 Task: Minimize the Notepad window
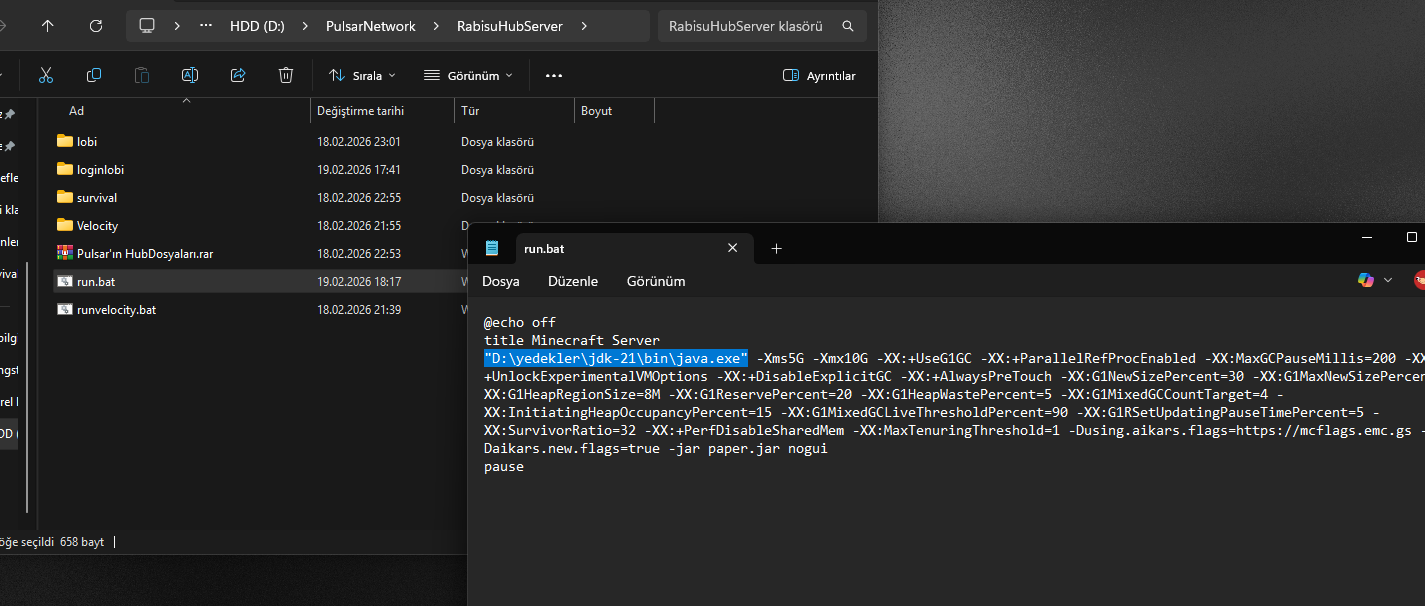(x=1366, y=238)
